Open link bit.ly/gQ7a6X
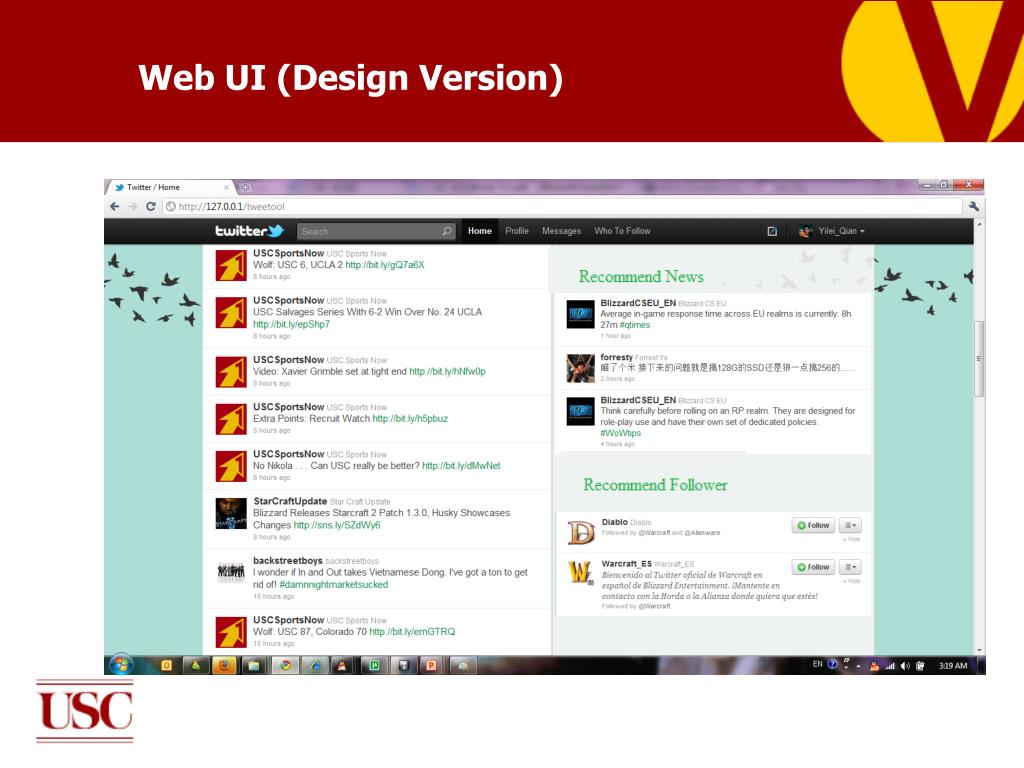This screenshot has width=1024, height=768. point(385,265)
